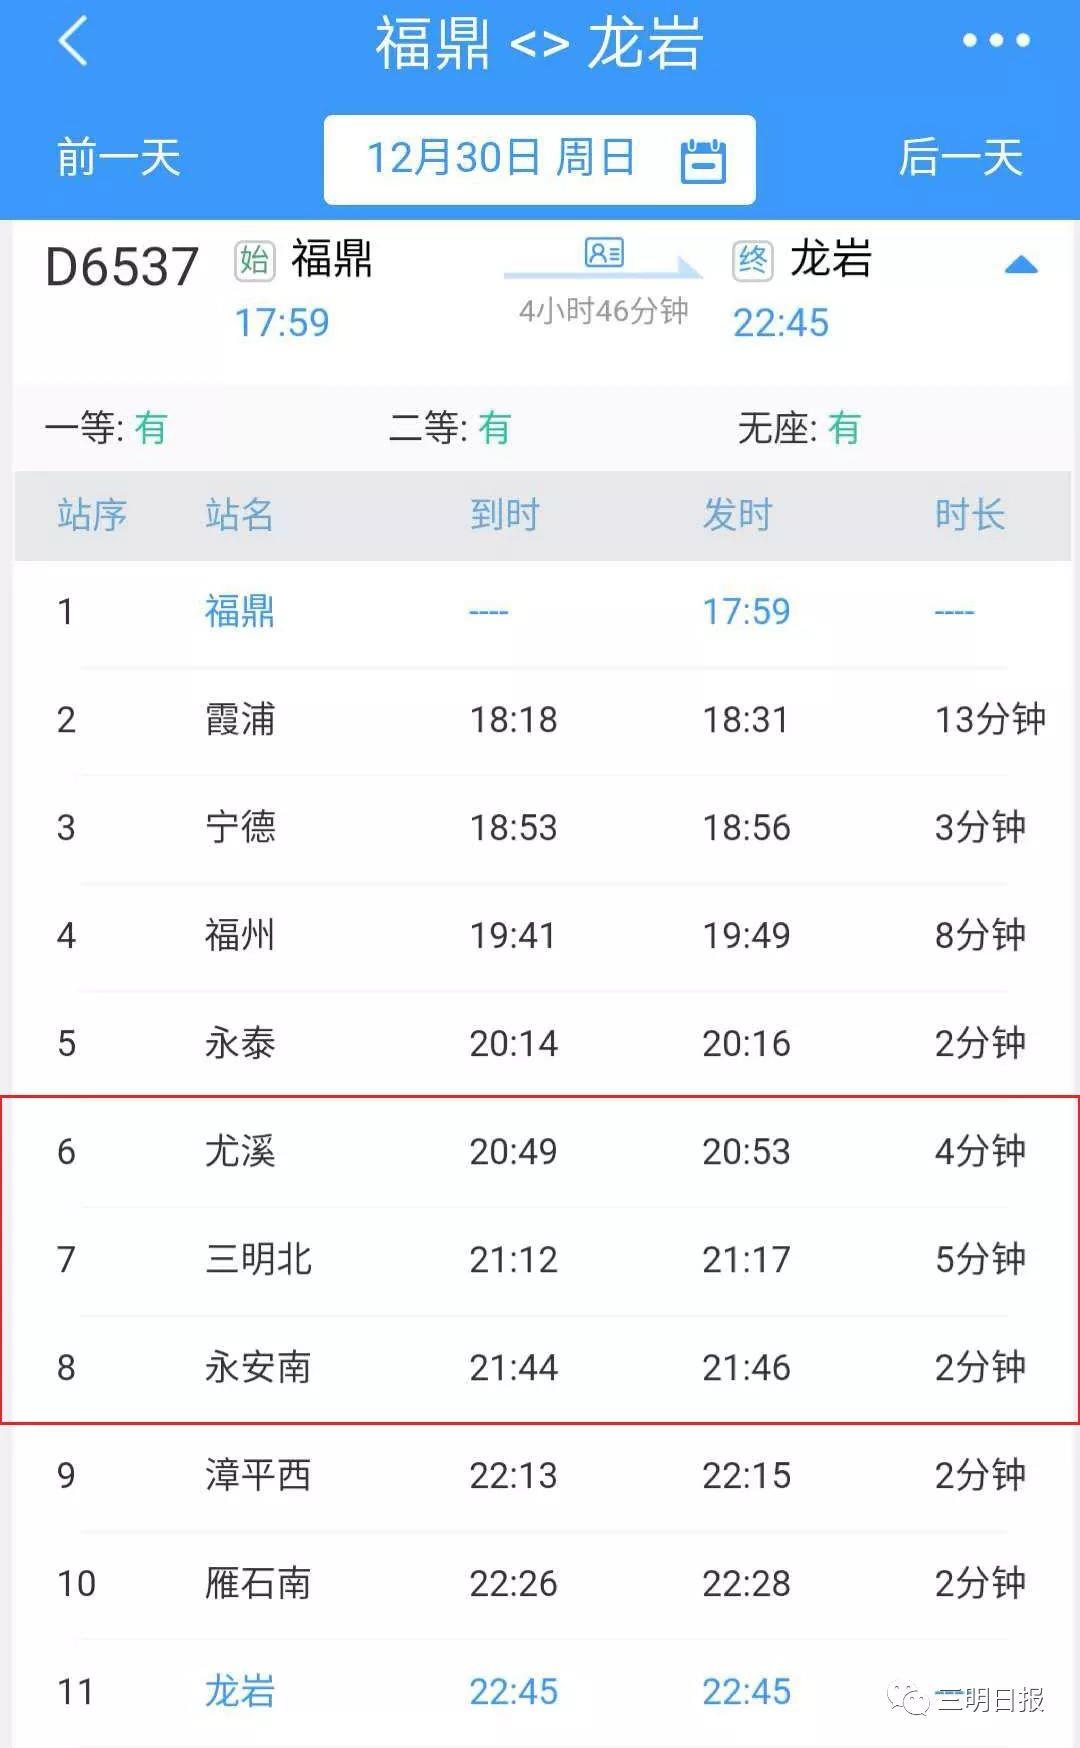Collapse the D6537 train details

point(1020,265)
